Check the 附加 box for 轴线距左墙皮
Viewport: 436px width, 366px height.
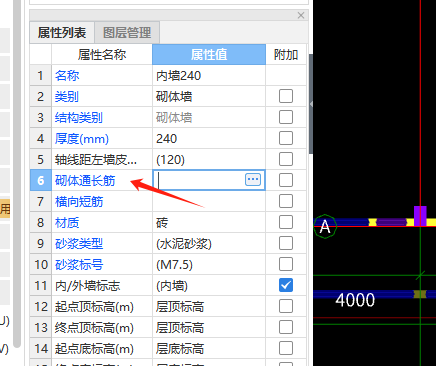[x=286, y=159]
